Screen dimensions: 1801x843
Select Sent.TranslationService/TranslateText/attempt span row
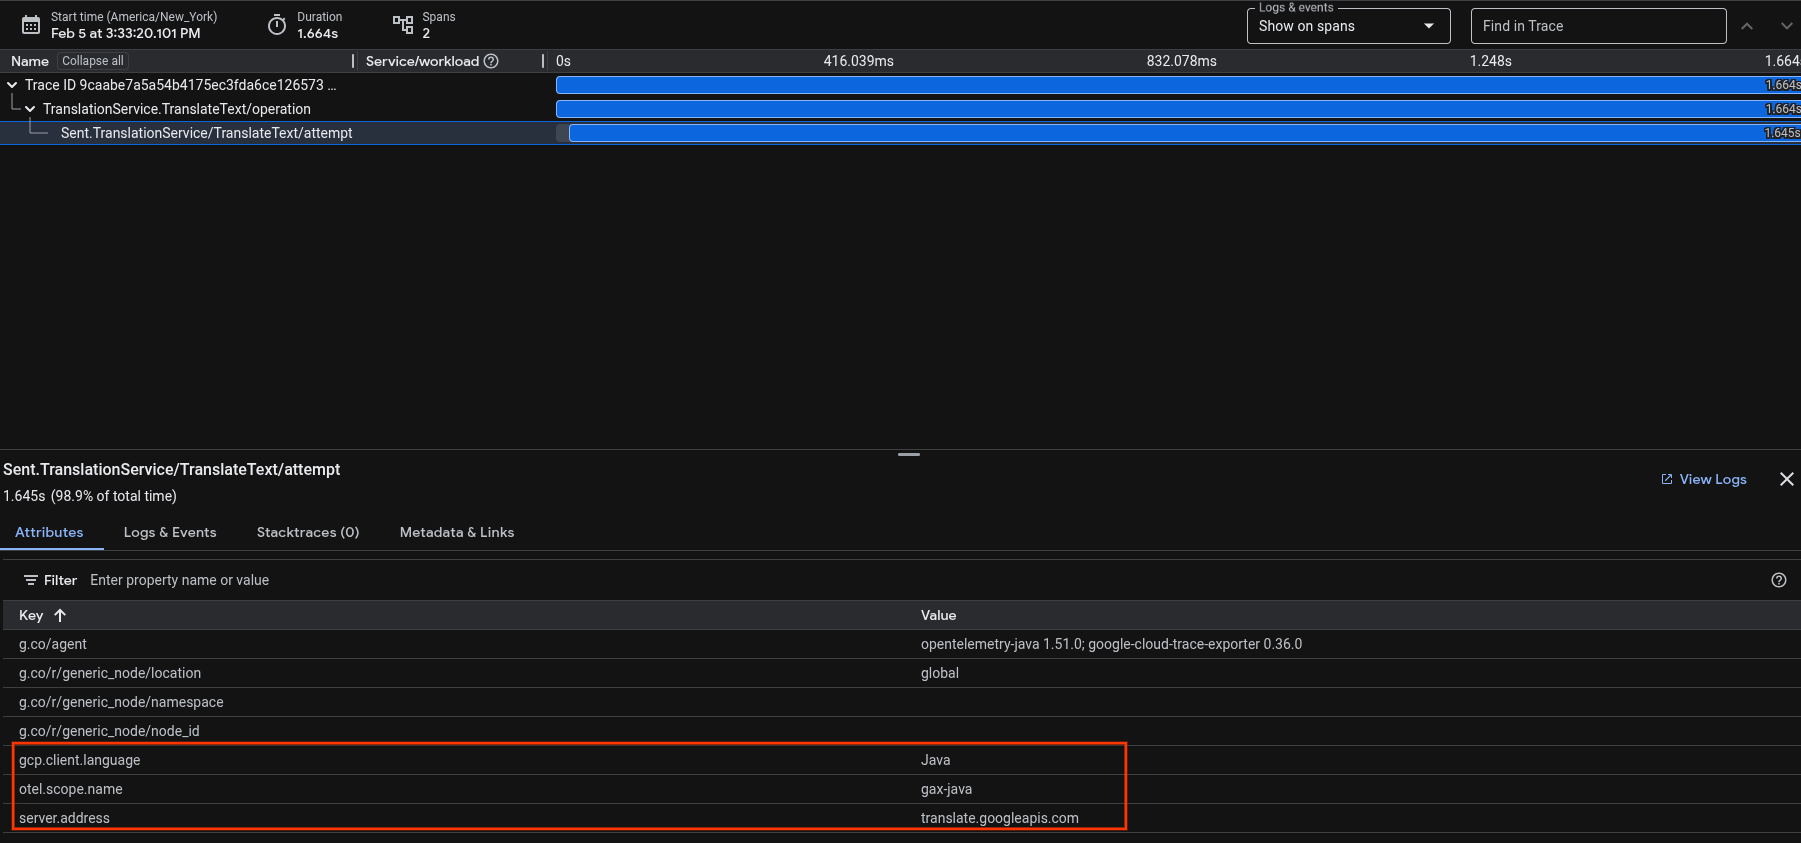pos(206,133)
